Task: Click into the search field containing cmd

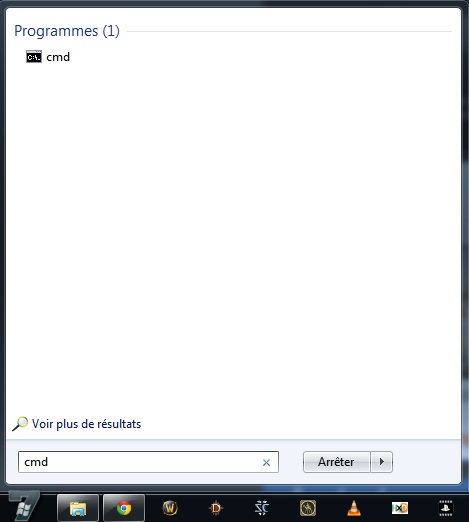Action: pyautogui.click(x=148, y=462)
